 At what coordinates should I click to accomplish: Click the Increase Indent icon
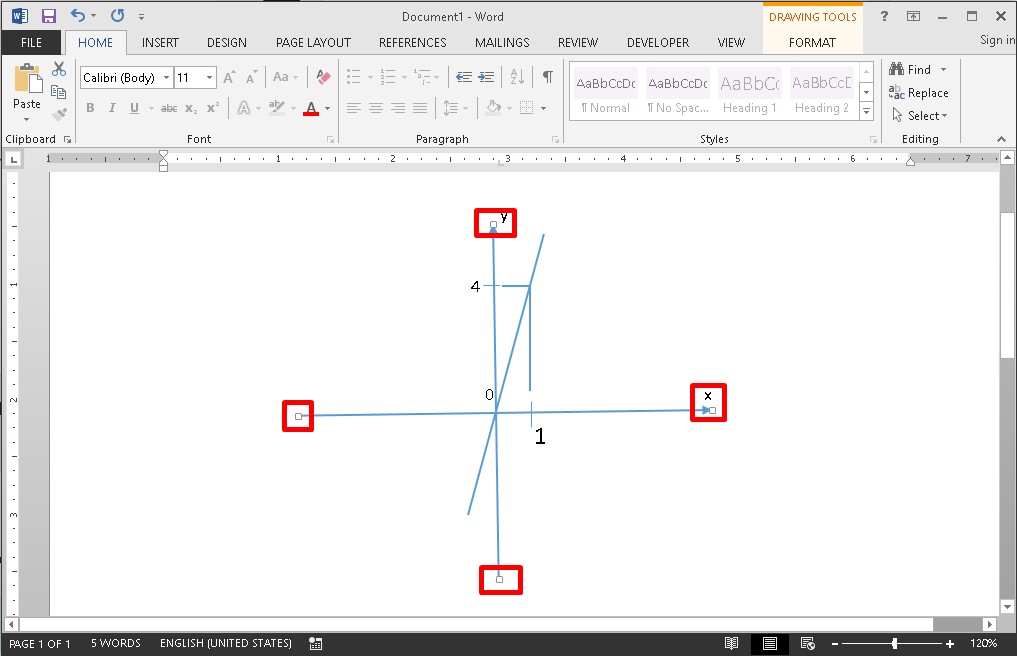click(486, 77)
